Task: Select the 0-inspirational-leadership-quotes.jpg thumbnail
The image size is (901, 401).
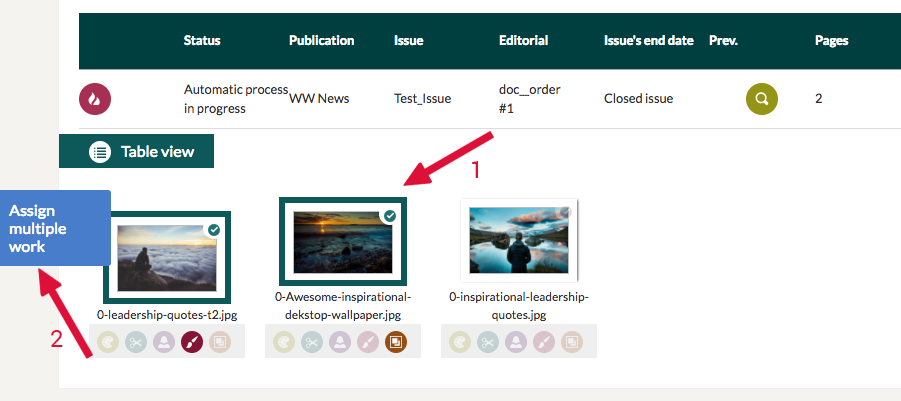Action: (x=519, y=240)
